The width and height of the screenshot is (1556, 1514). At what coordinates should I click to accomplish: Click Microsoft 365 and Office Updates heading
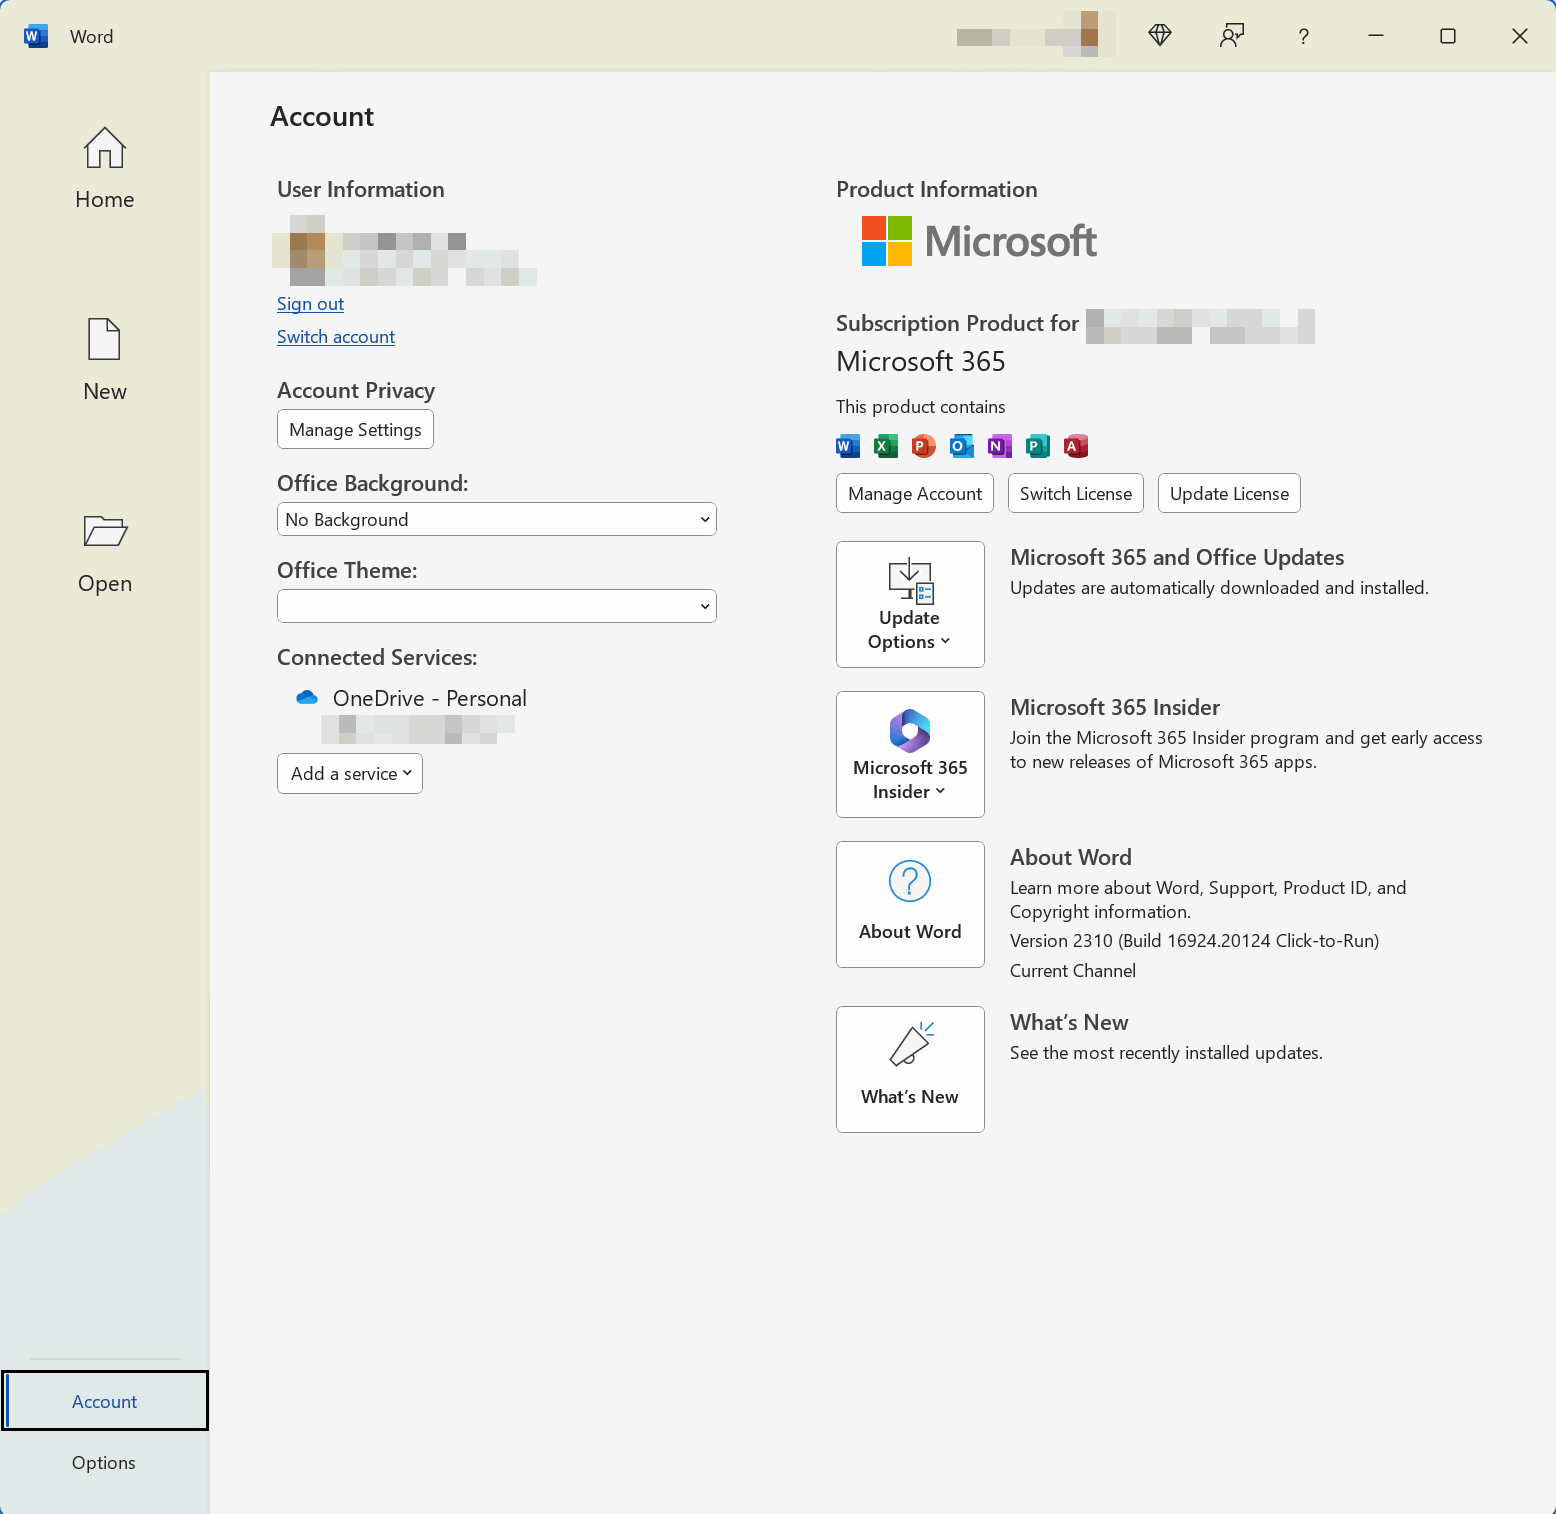[x=1177, y=557]
